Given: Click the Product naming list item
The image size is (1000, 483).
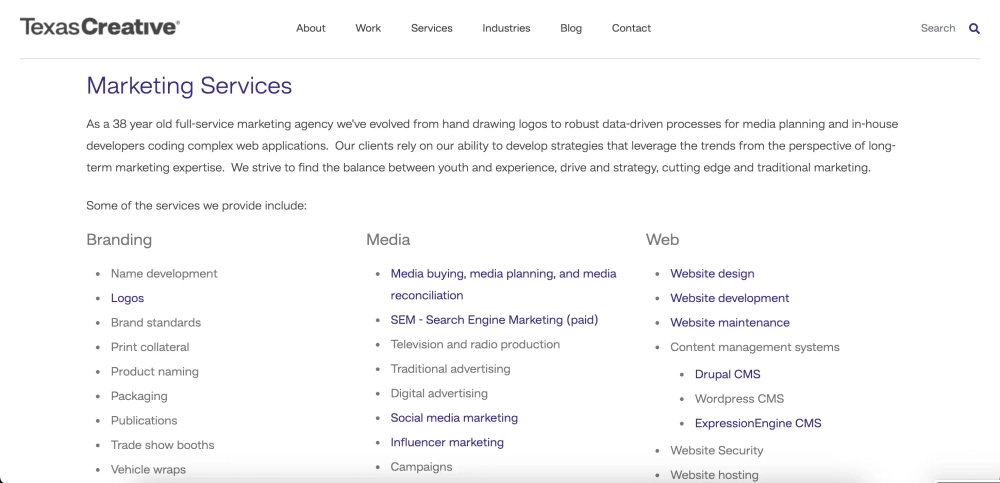Looking at the screenshot, I should pyautogui.click(x=155, y=371).
